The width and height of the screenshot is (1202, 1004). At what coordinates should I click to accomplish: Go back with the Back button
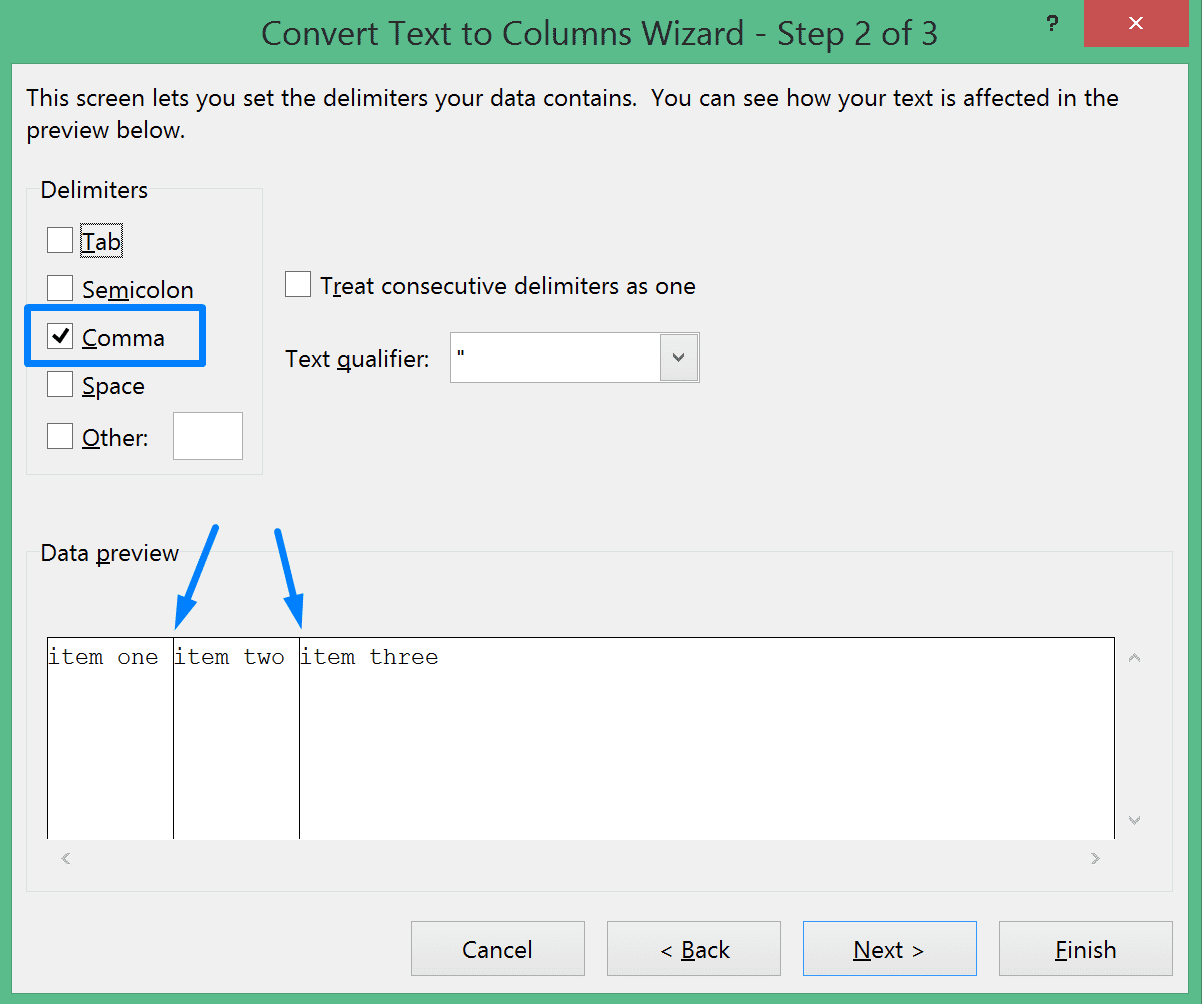click(693, 948)
